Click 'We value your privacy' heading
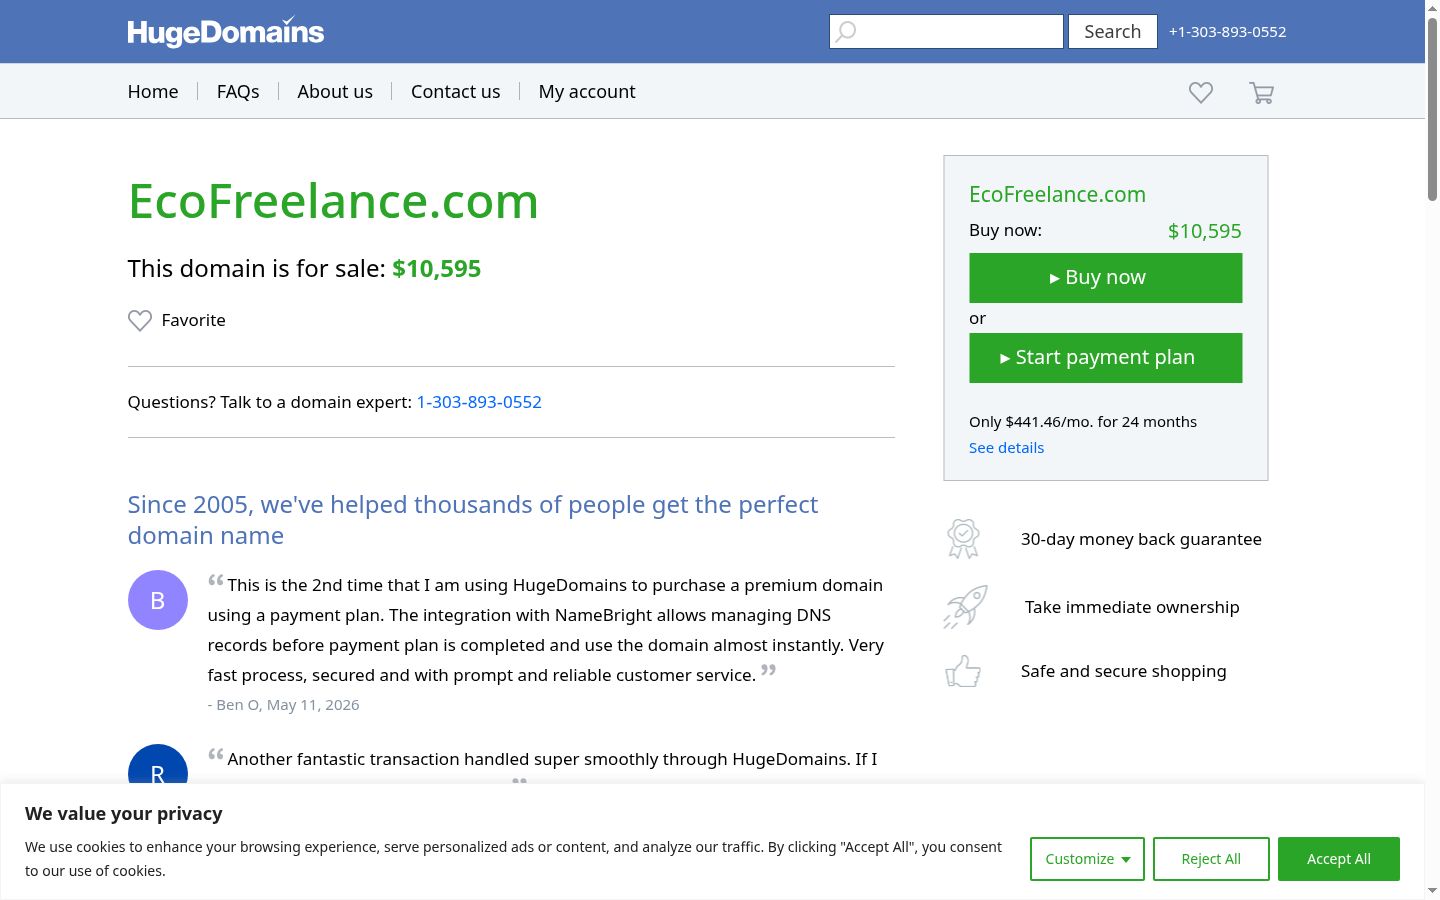The width and height of the screenshot is (1440, 900). (124, 814)
